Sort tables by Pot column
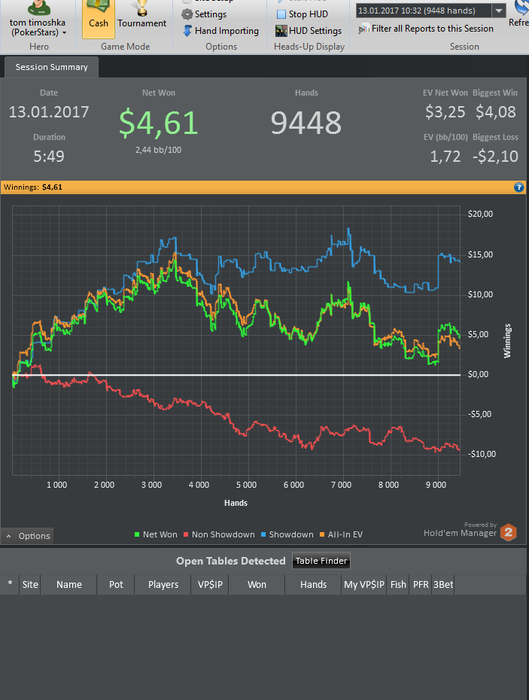529x700 pixels. coord(116,584)
